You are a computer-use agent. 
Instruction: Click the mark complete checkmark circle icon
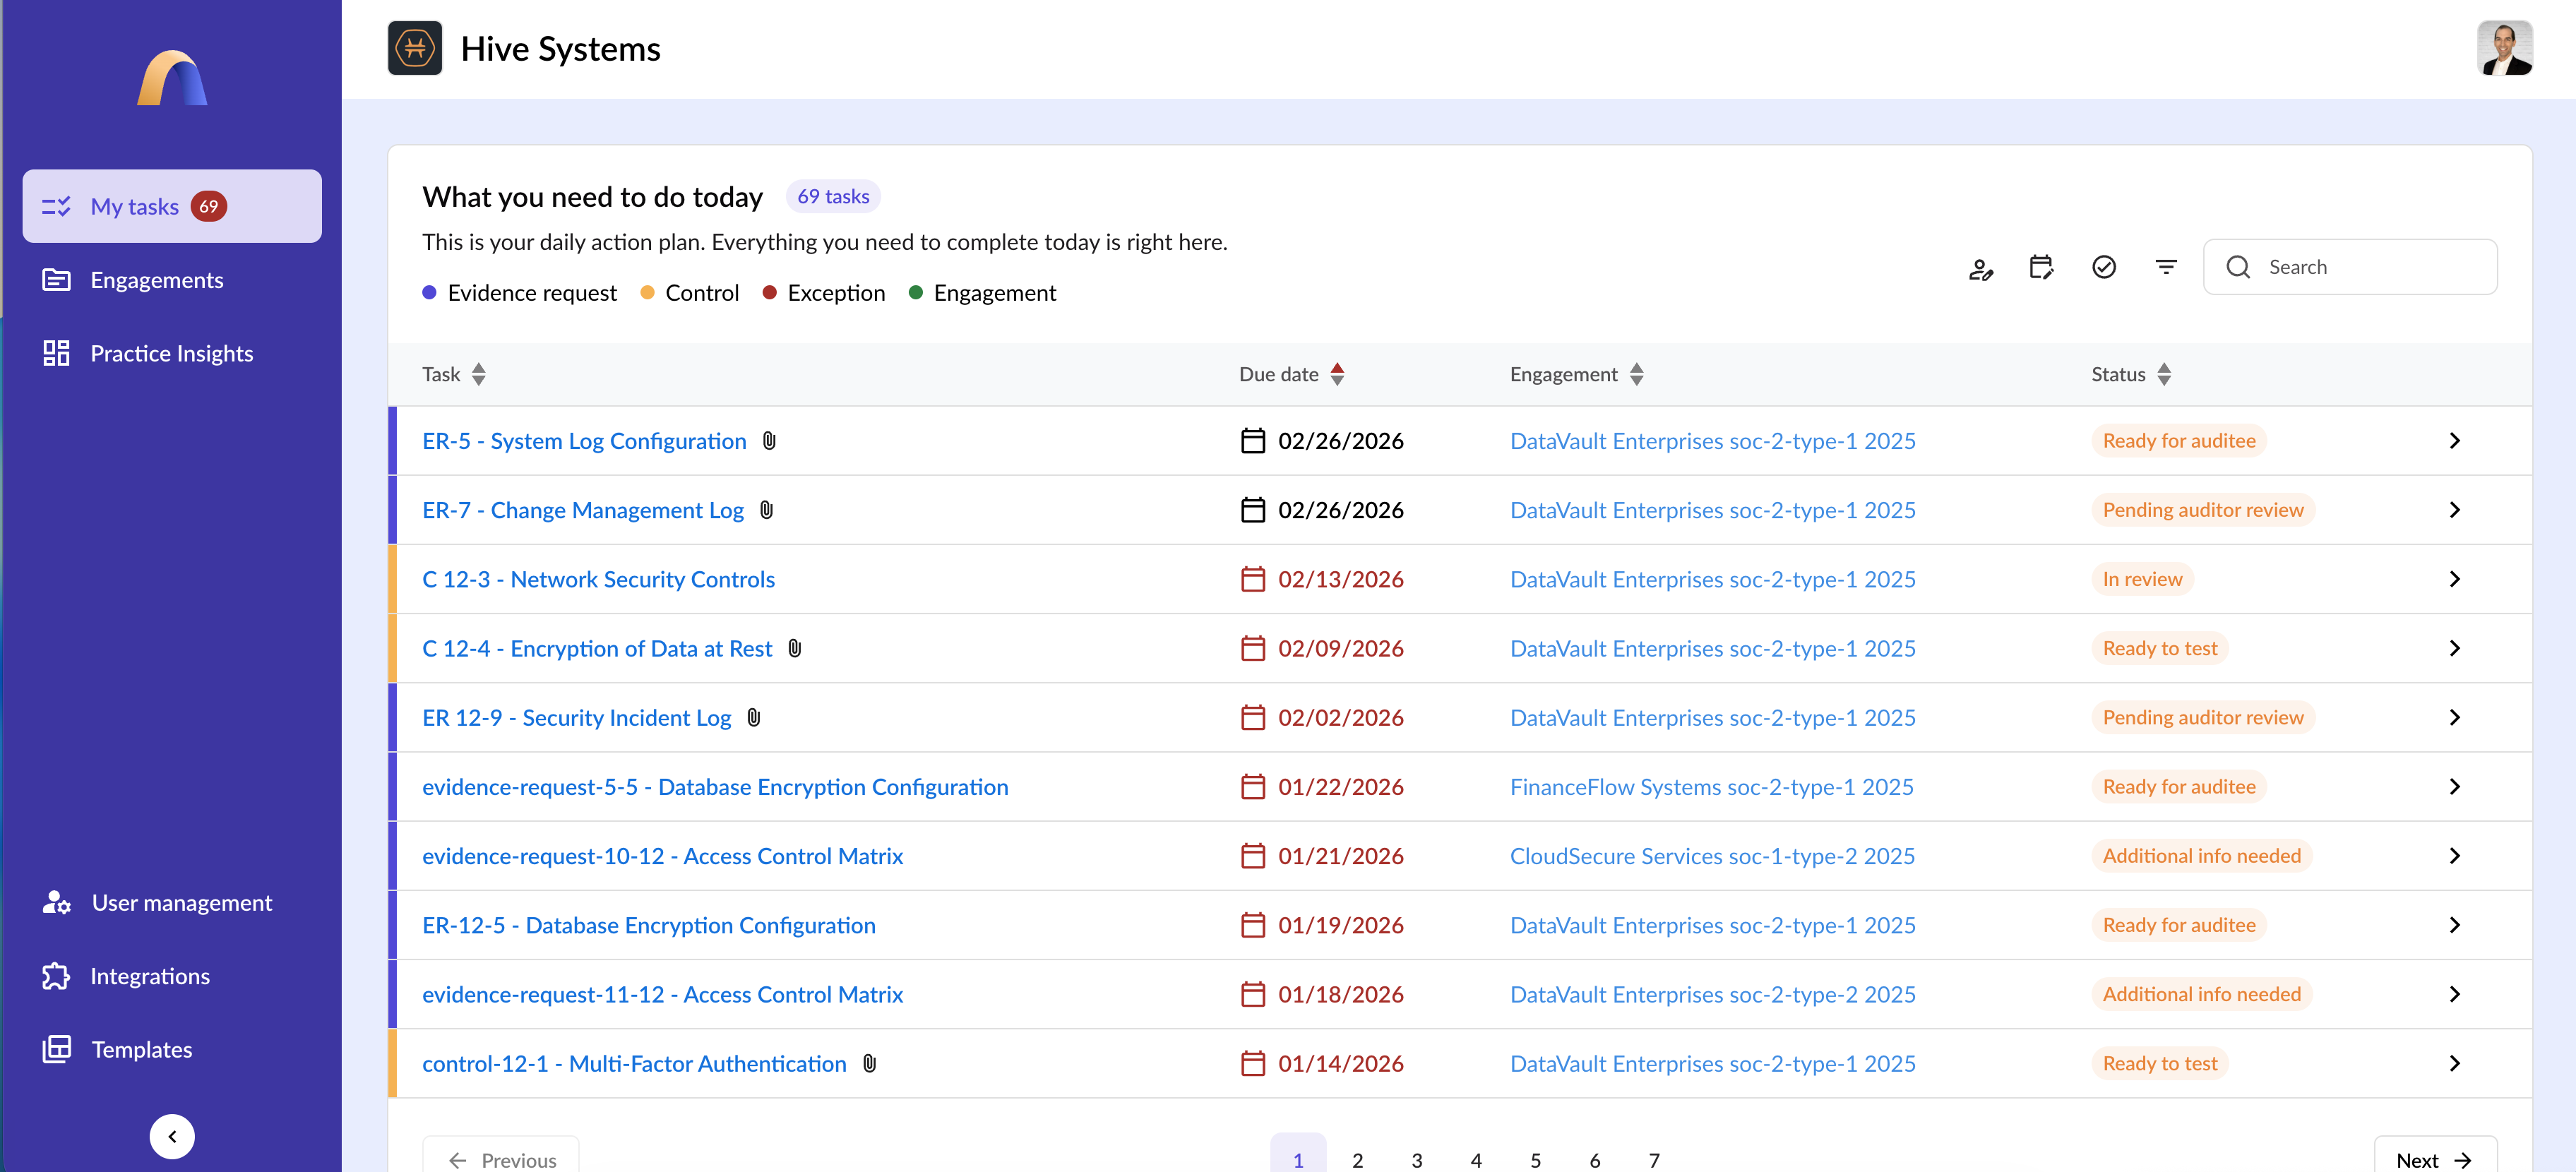(2103, 267)
